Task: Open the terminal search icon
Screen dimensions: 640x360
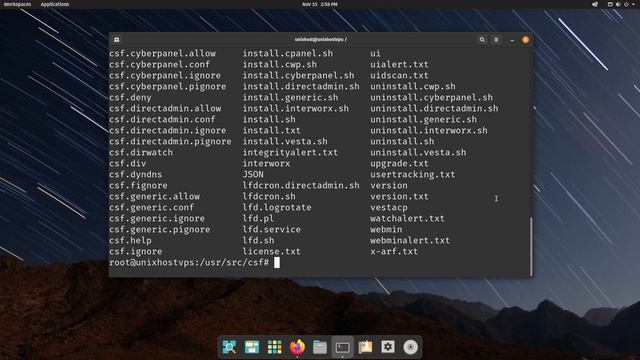Action: pyautogui.click(x=482, y=40)
